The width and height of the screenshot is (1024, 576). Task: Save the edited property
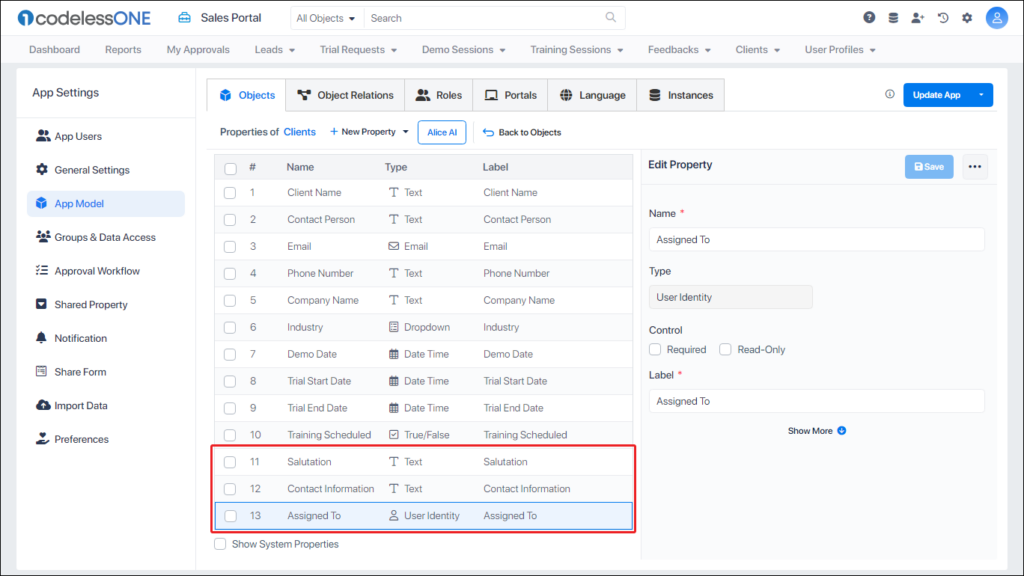click(x=929, y=167)
